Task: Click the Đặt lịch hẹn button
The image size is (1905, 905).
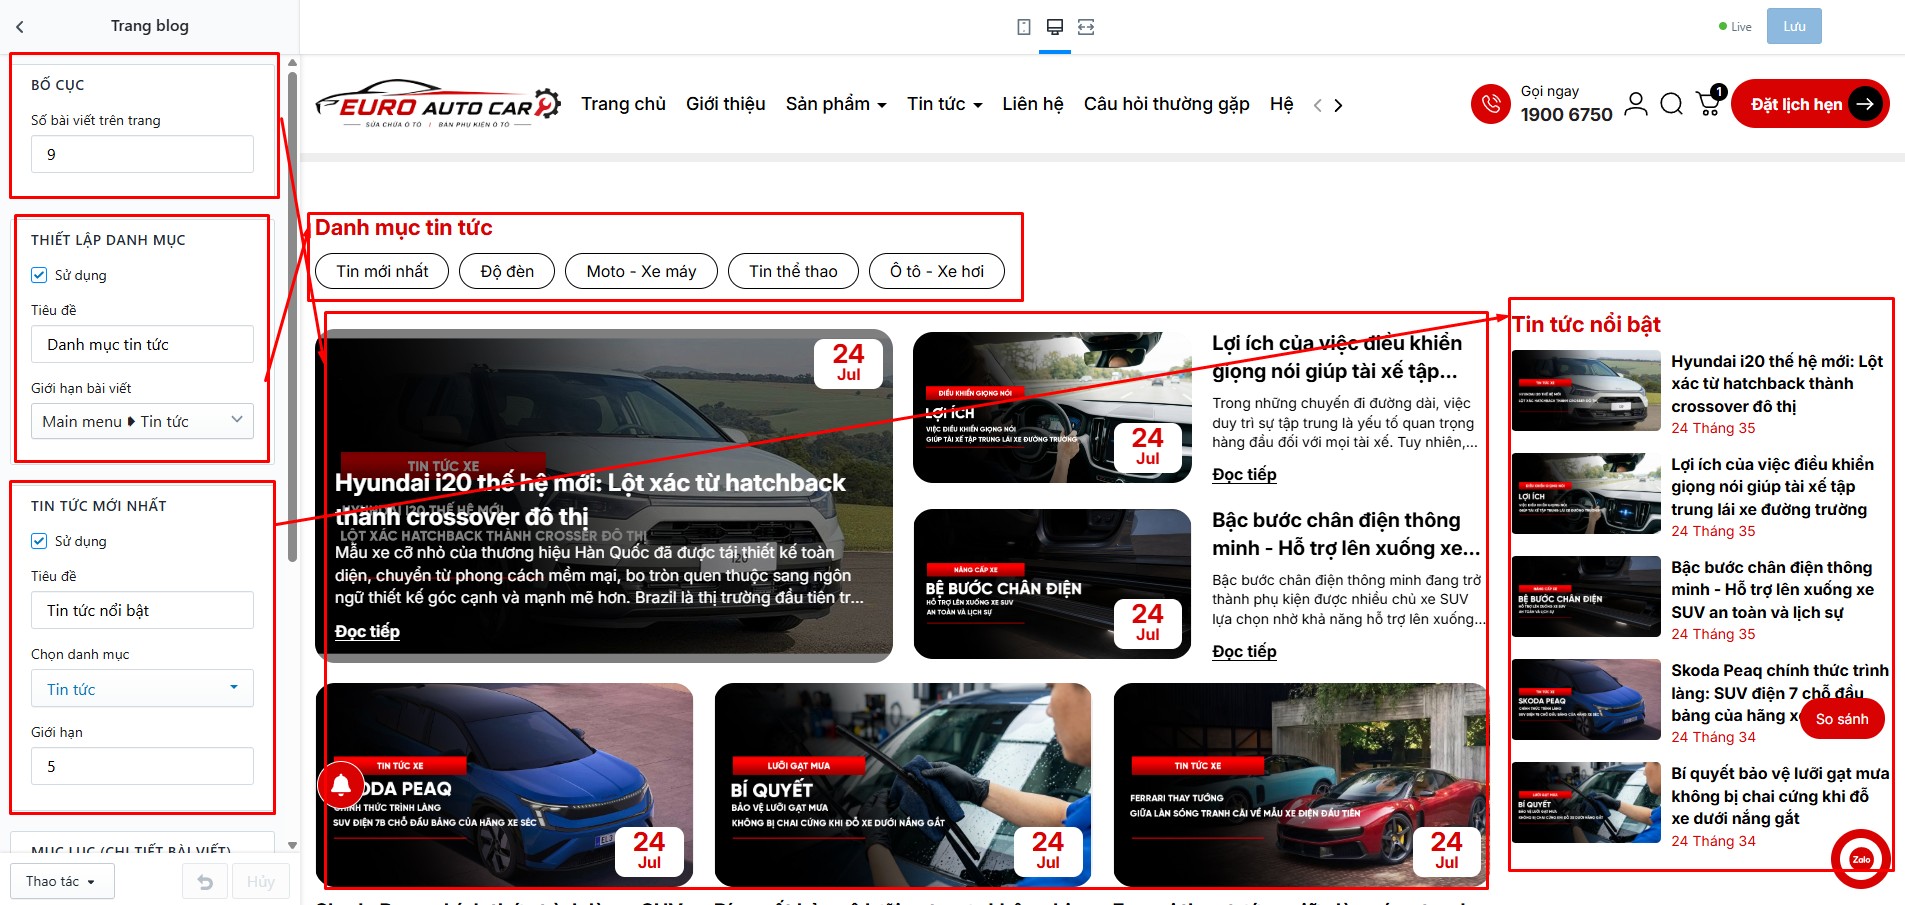Action: point(1810,104)
